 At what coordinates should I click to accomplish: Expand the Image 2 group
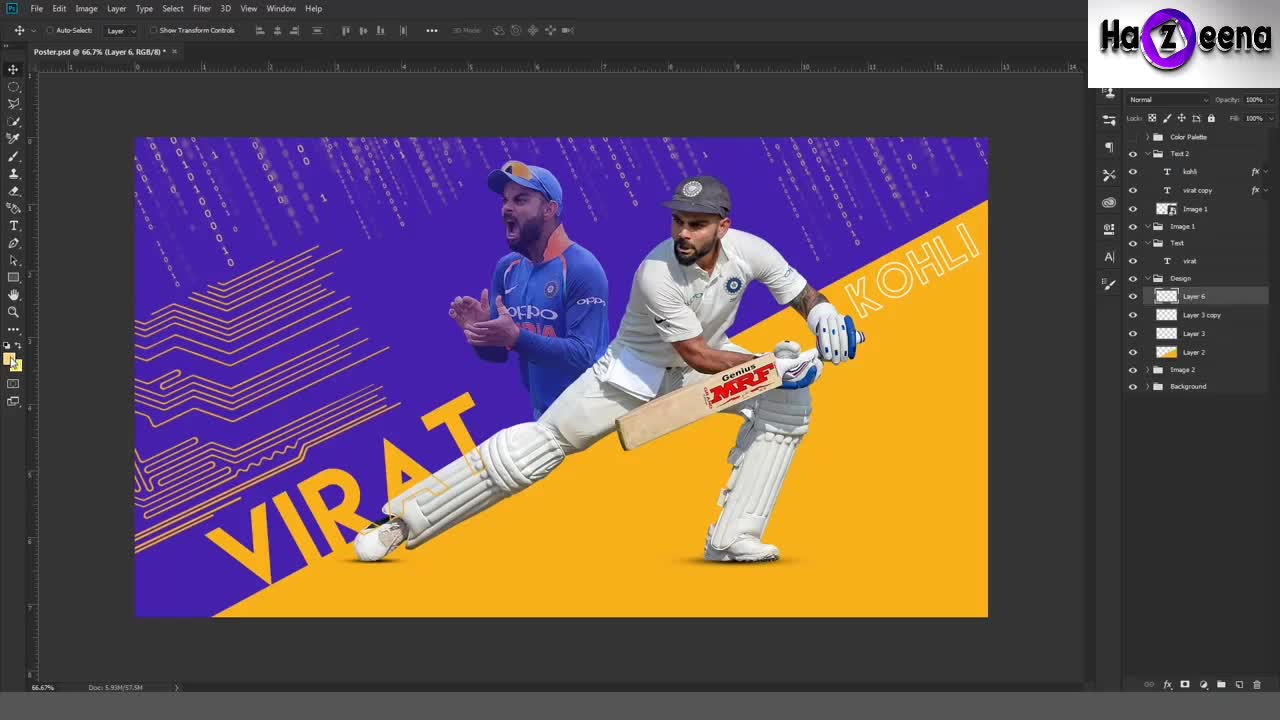click(1147, 370)
